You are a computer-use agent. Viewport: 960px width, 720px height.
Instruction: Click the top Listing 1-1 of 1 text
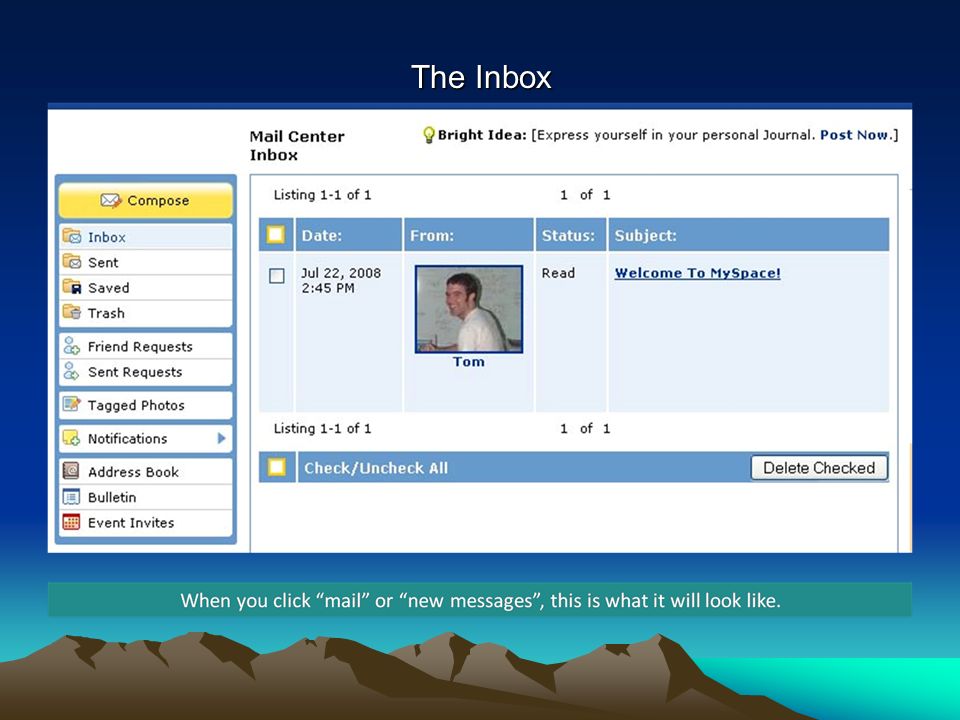tap(322, 195)
